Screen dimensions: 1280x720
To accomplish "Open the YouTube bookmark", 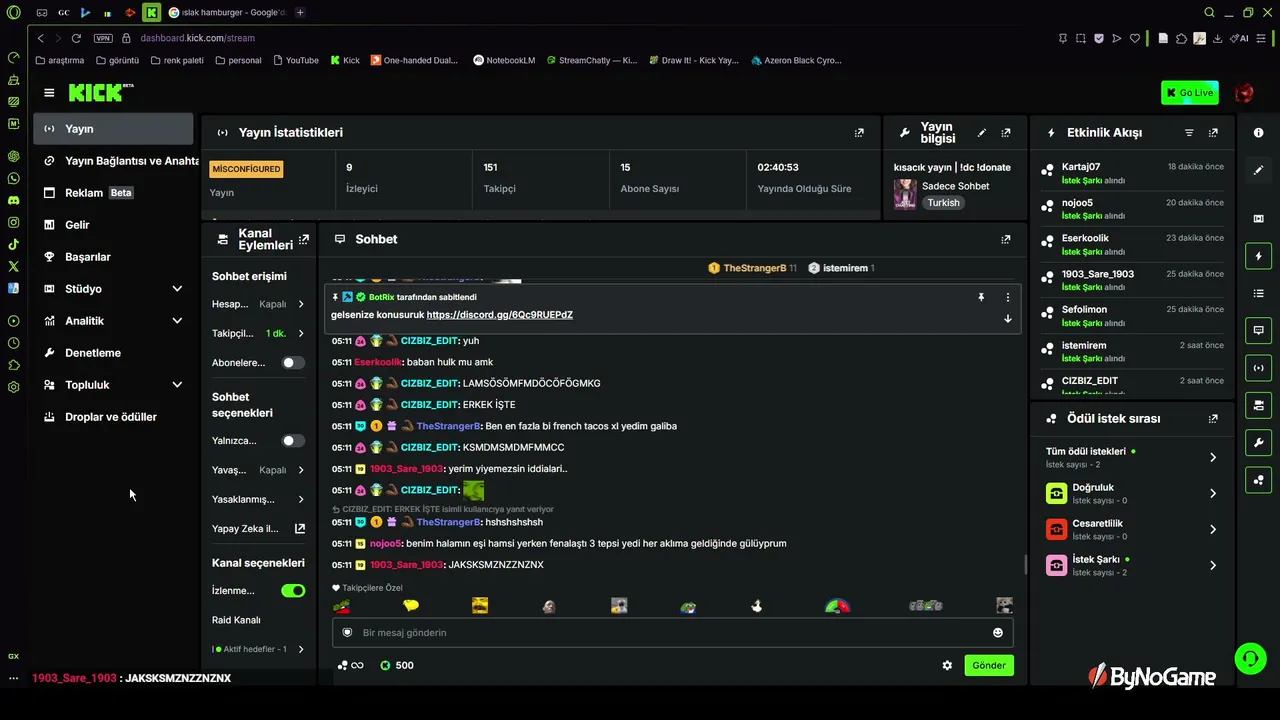I will (x=295, y=60).
